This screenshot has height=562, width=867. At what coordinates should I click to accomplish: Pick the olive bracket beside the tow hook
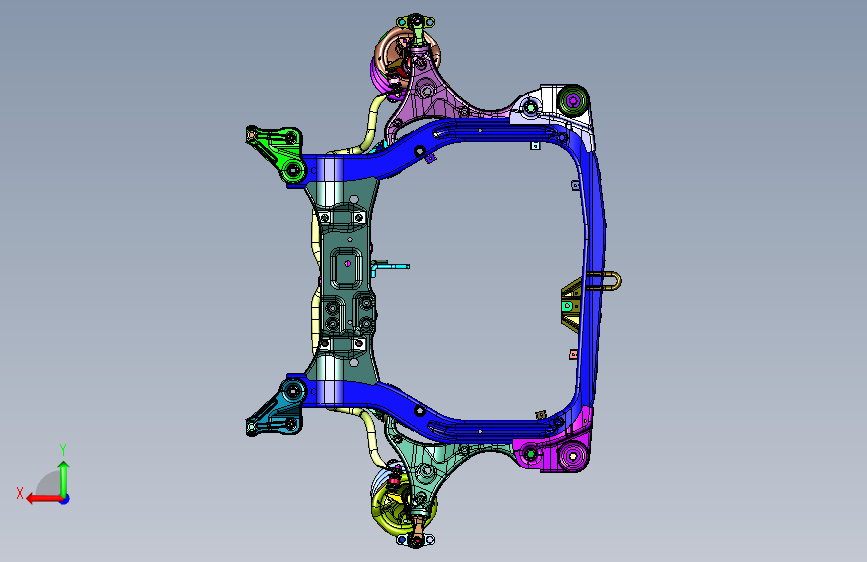point(571,304)
